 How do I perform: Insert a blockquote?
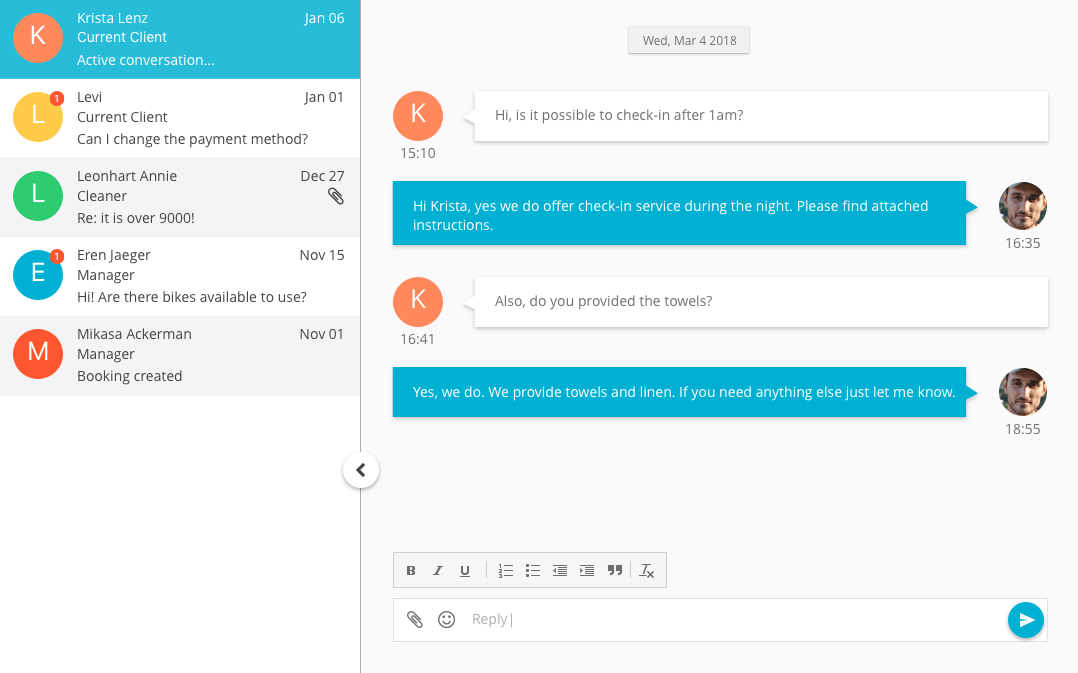pyautogui.click(x=615, y=570)
